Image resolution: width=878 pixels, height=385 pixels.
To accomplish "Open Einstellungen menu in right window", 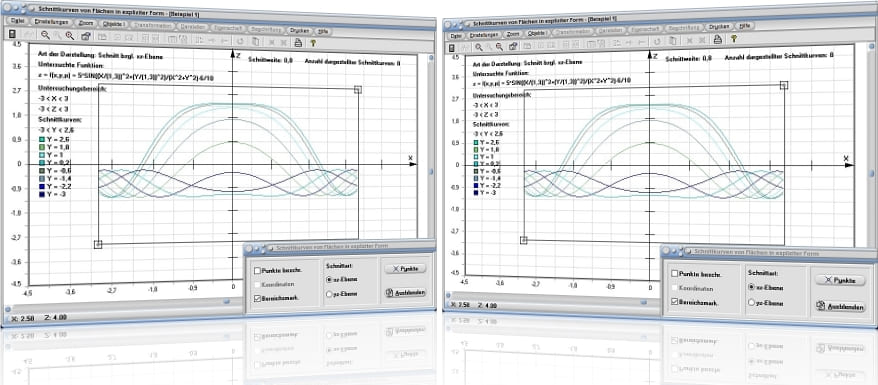I will tap(484, 35).
